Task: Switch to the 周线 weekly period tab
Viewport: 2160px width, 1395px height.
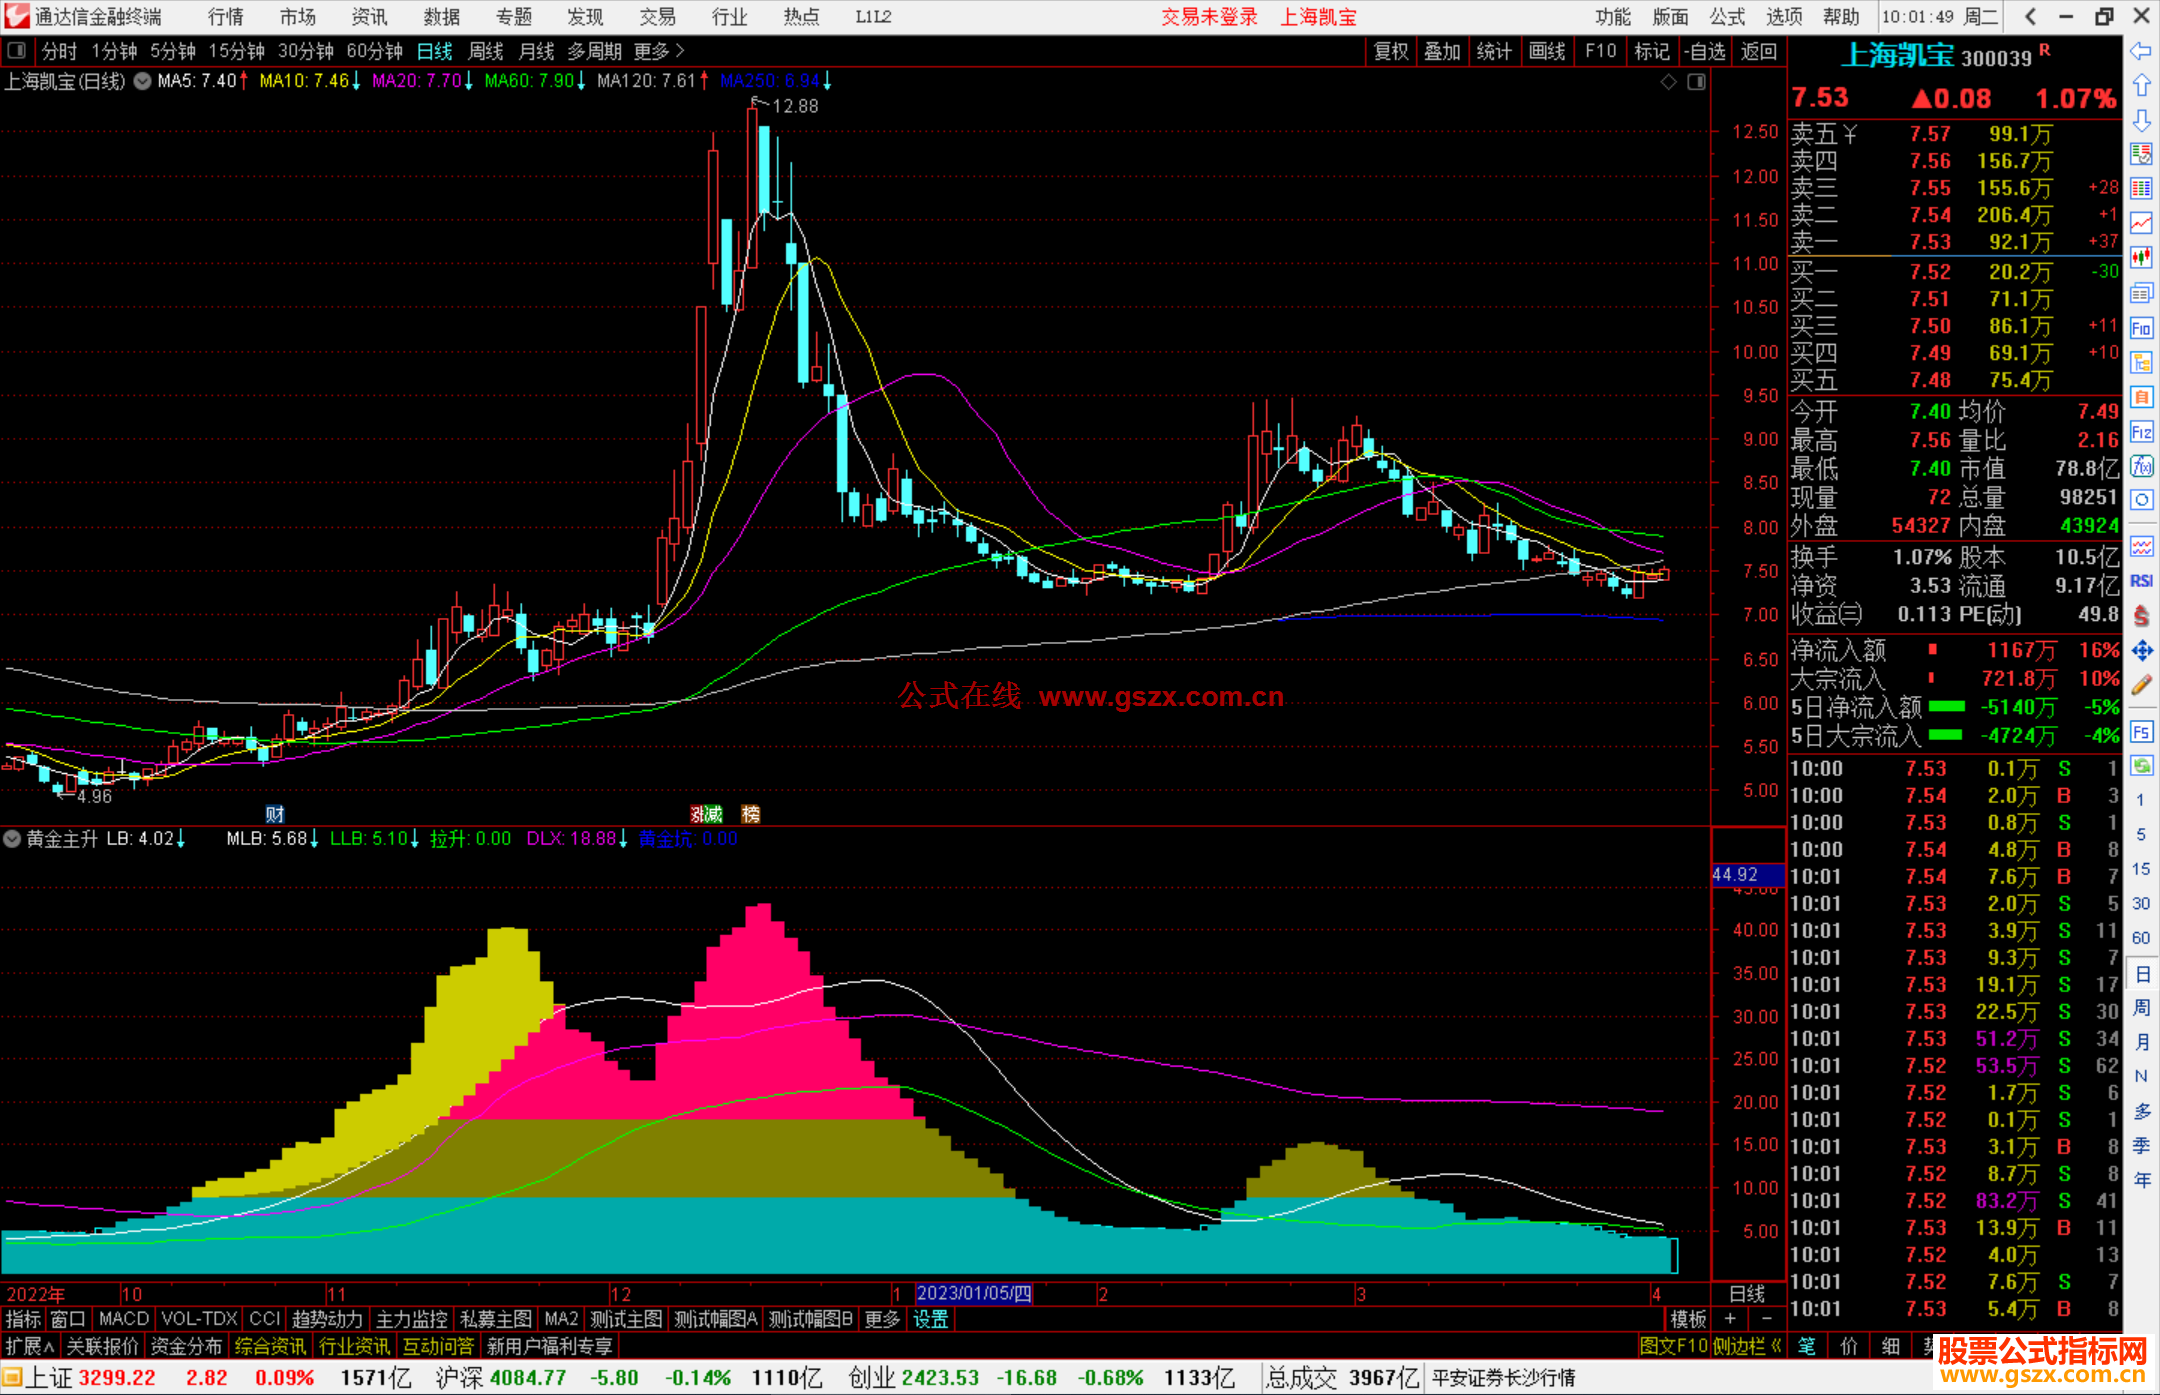Action: tap(486, 51)
